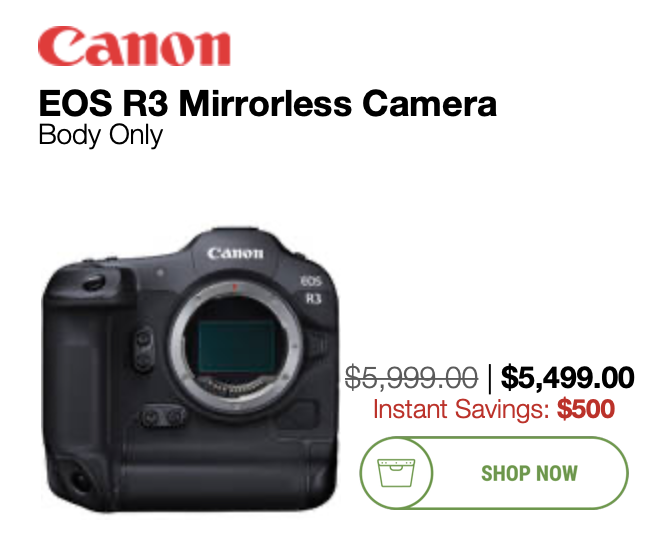Click the shopping basket icon
666x554 pixels.
pyautogui.click(x=396, y=472)
